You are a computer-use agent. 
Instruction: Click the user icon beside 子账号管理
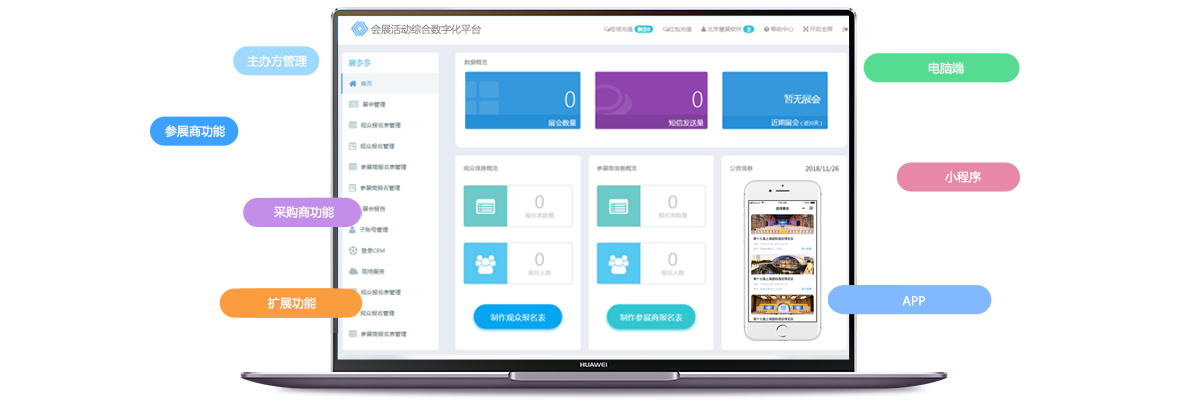[x=353, y=229]
